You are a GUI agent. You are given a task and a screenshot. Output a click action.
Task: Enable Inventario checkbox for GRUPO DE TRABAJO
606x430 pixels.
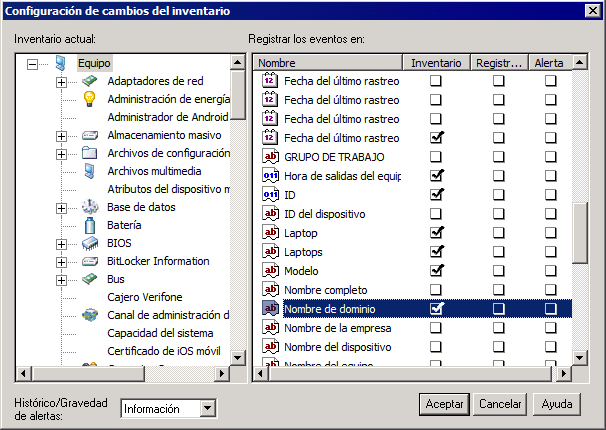[436, 157]
